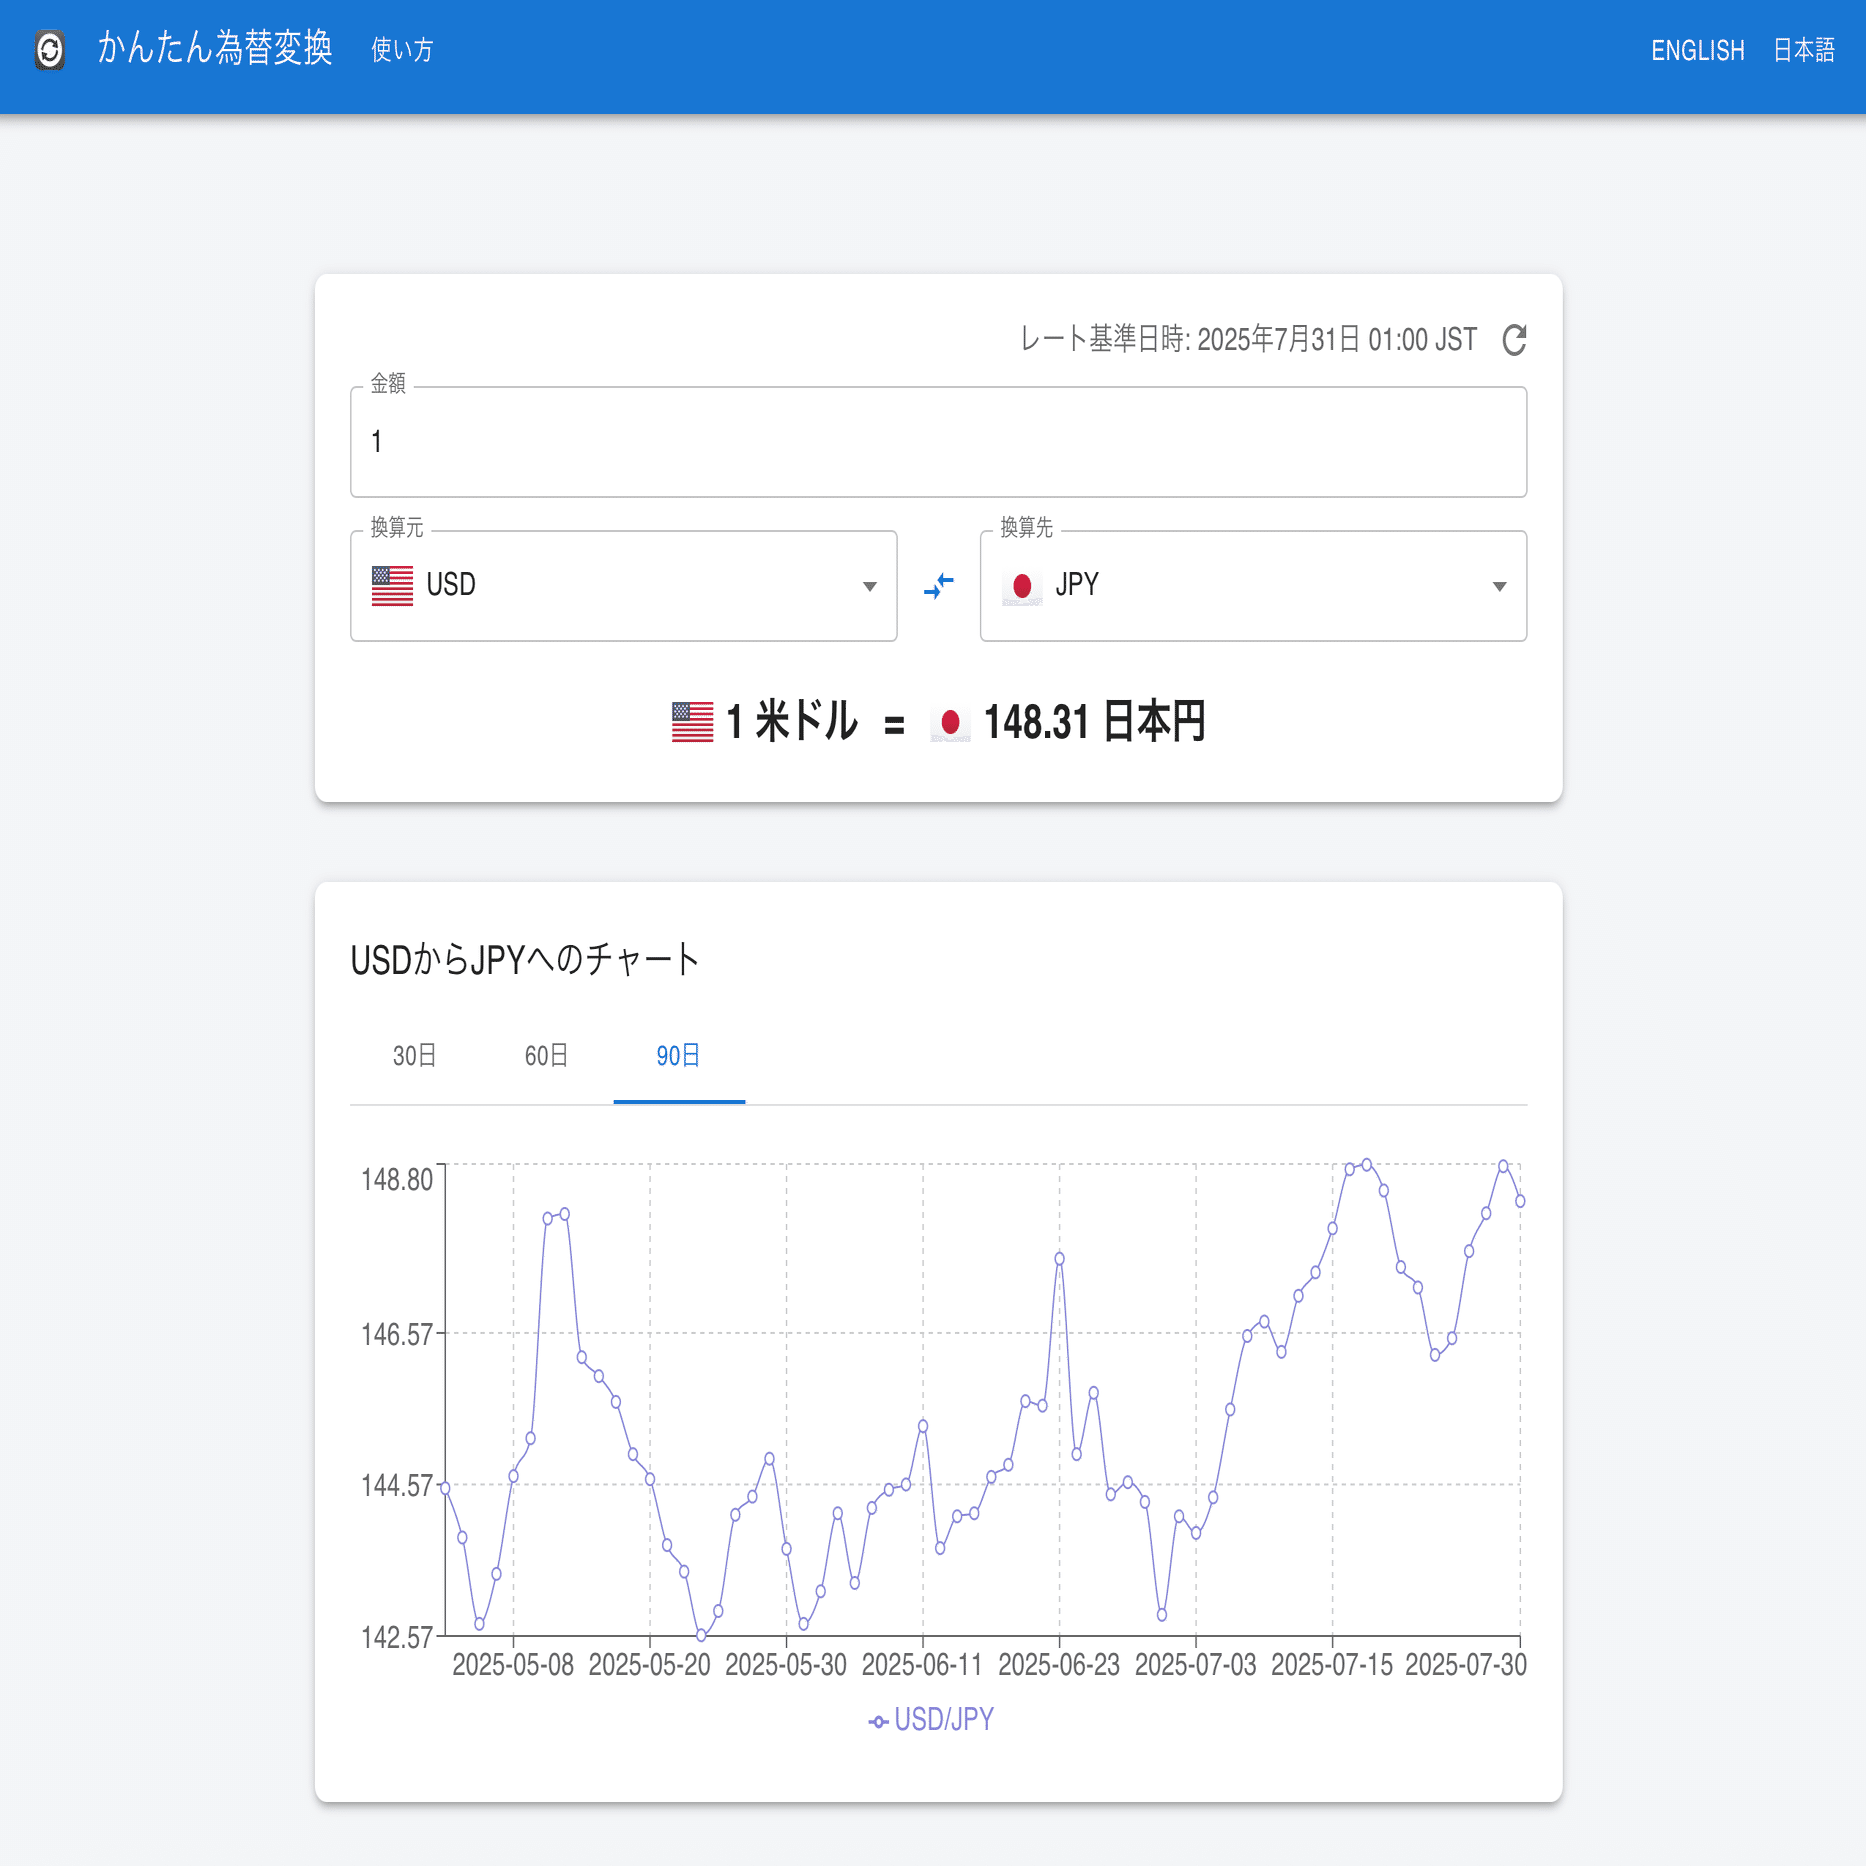Viewport: 1866px width, 1866px height.
Task: Refresh the exchange rate data
Action: point(1514,339)
